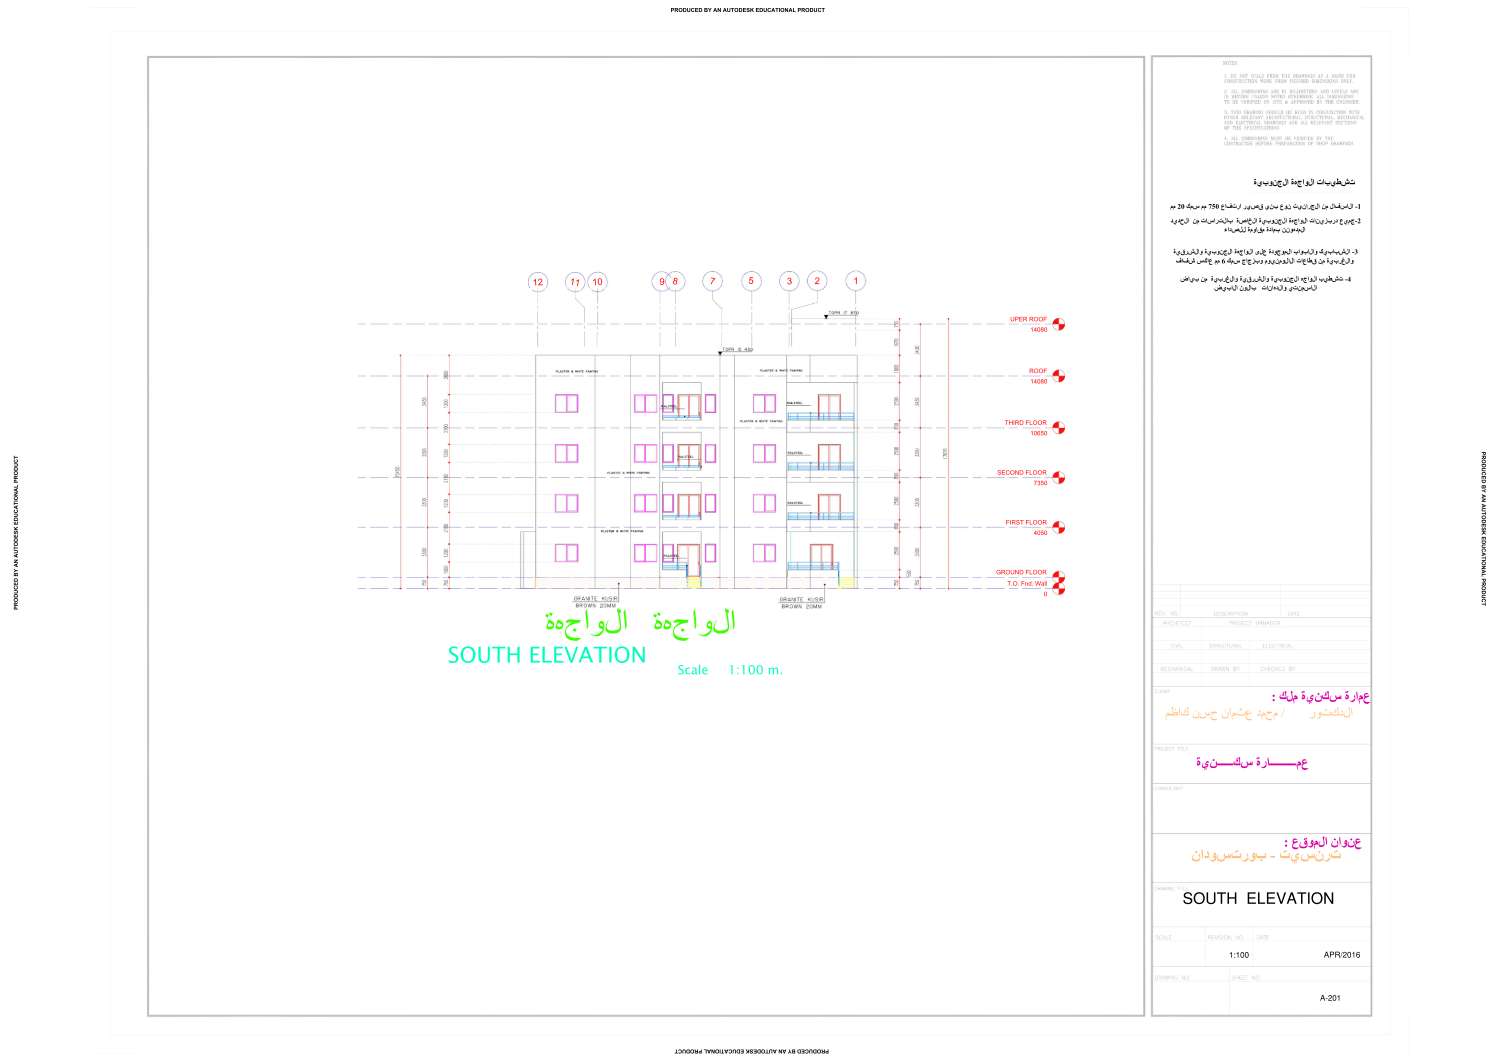Click the THIRD FLOOR level target icon

(x=1058, y=426)
